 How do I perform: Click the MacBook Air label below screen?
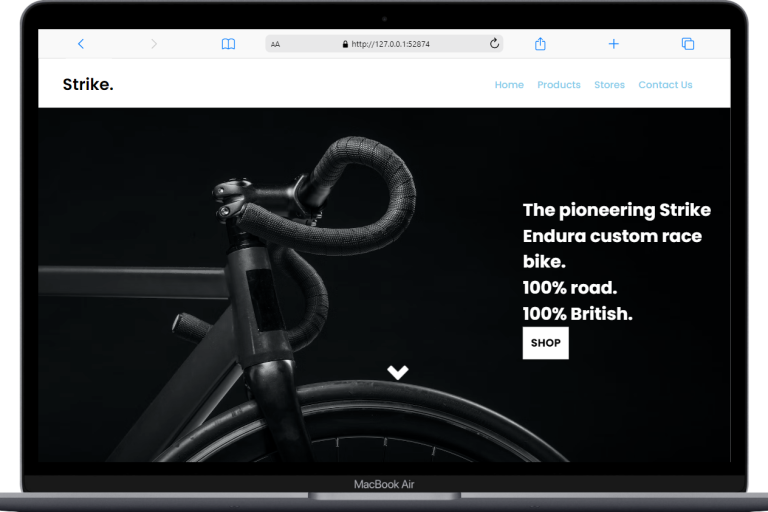point(384,485)
